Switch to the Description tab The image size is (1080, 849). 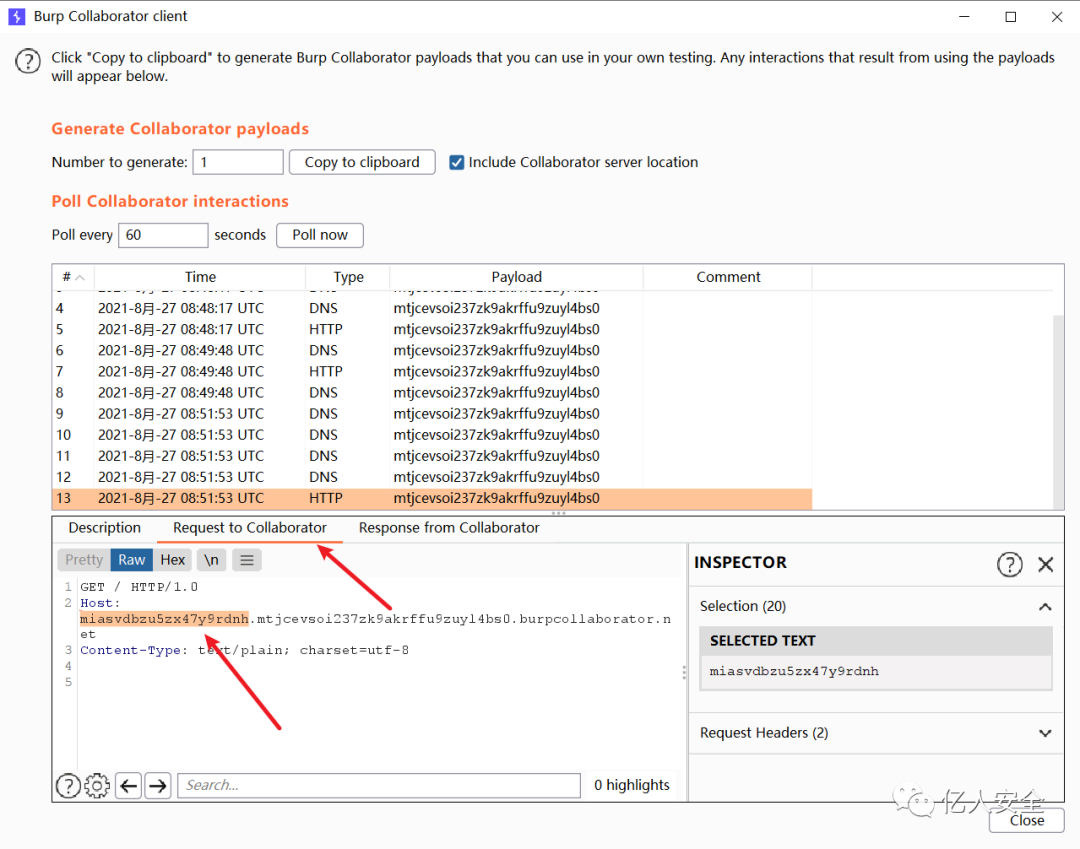(105, 528)
